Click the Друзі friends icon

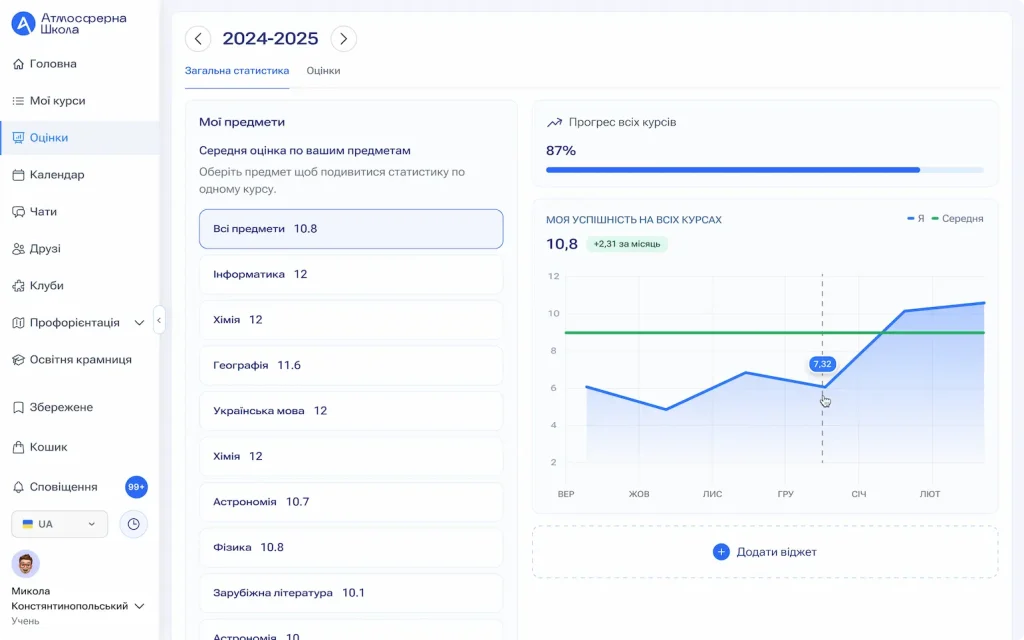[20, 248]
